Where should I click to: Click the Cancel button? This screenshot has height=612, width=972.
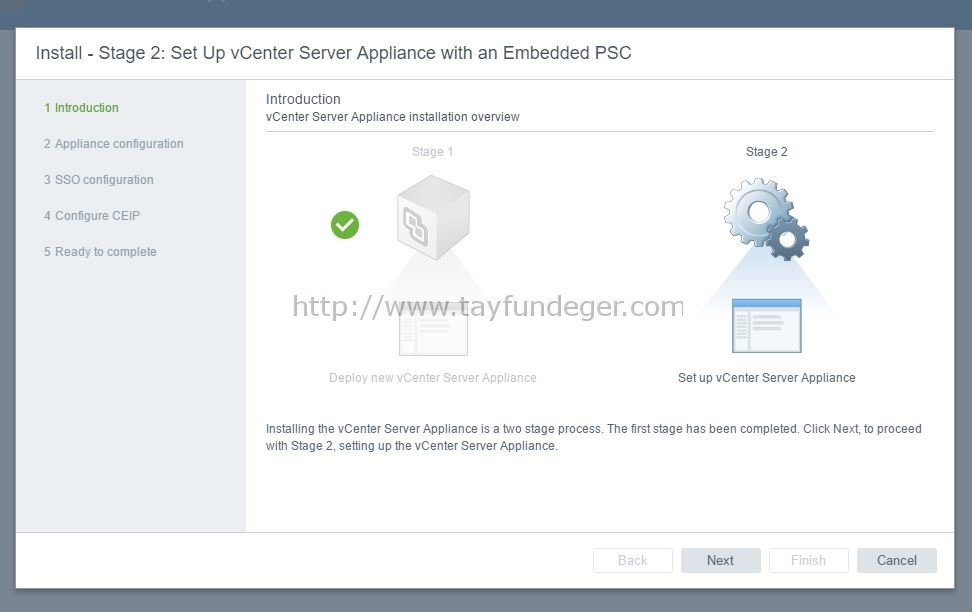click(x=896, y=561)
